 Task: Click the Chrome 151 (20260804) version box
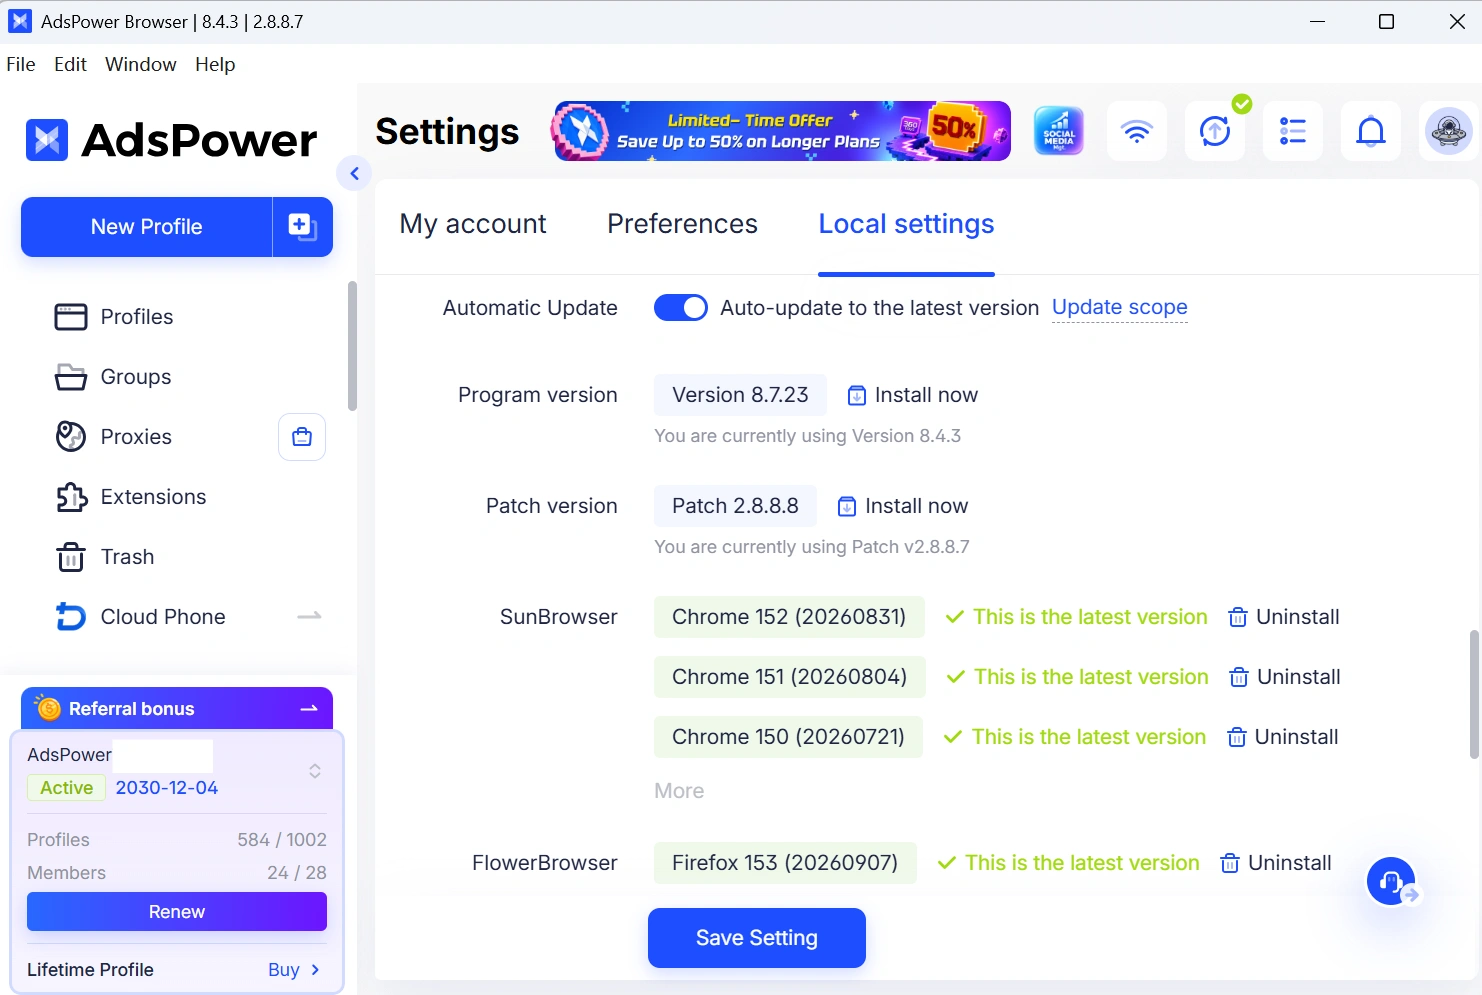click(790, 677)
